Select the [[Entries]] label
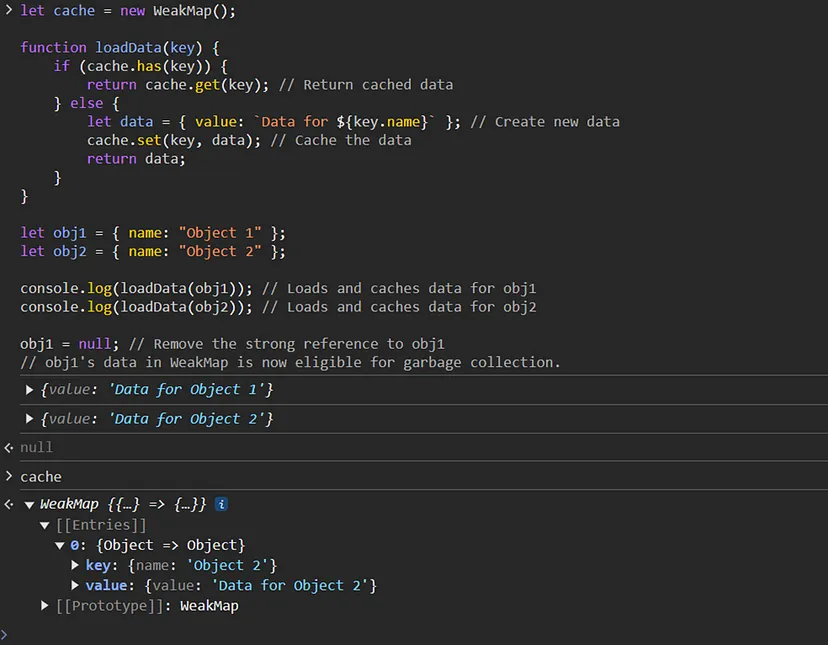This screenshot has height=645, width=828. [x=101, y=525]
